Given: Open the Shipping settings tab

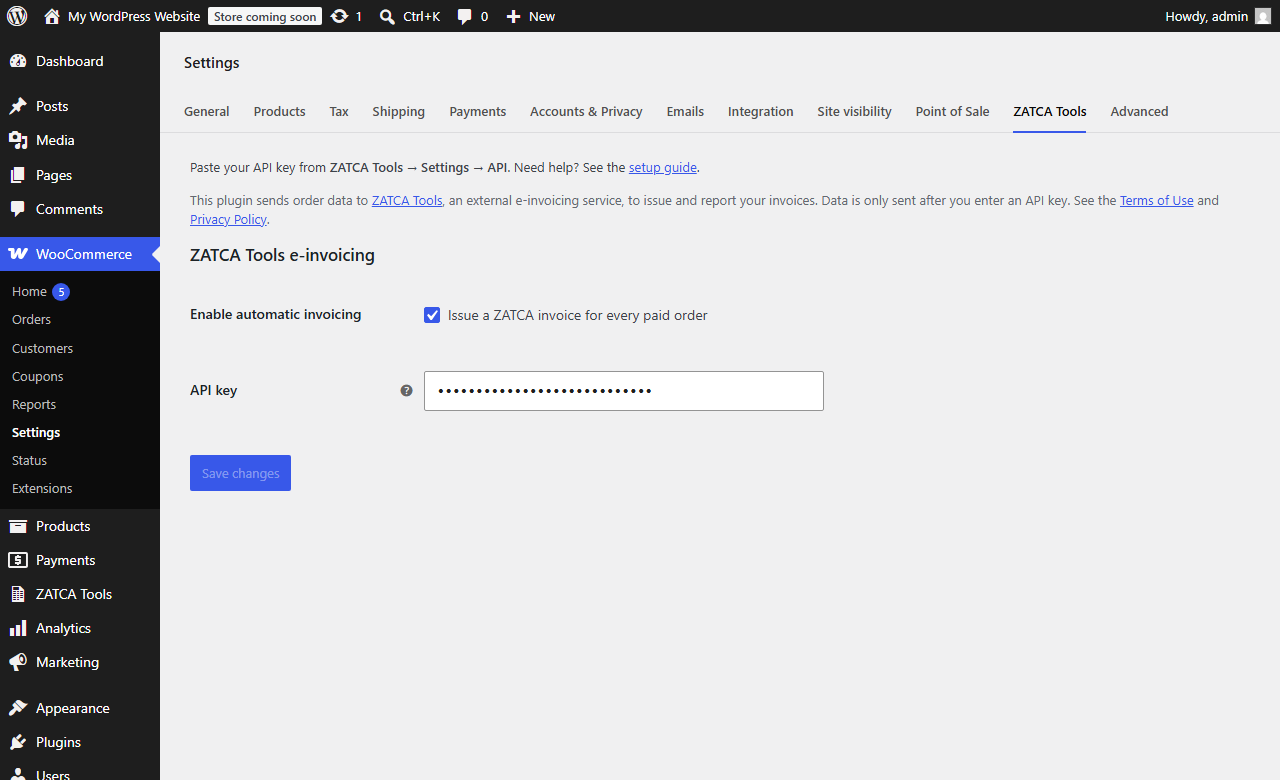Looking at the screenshot, I should (x=399, y=111).
